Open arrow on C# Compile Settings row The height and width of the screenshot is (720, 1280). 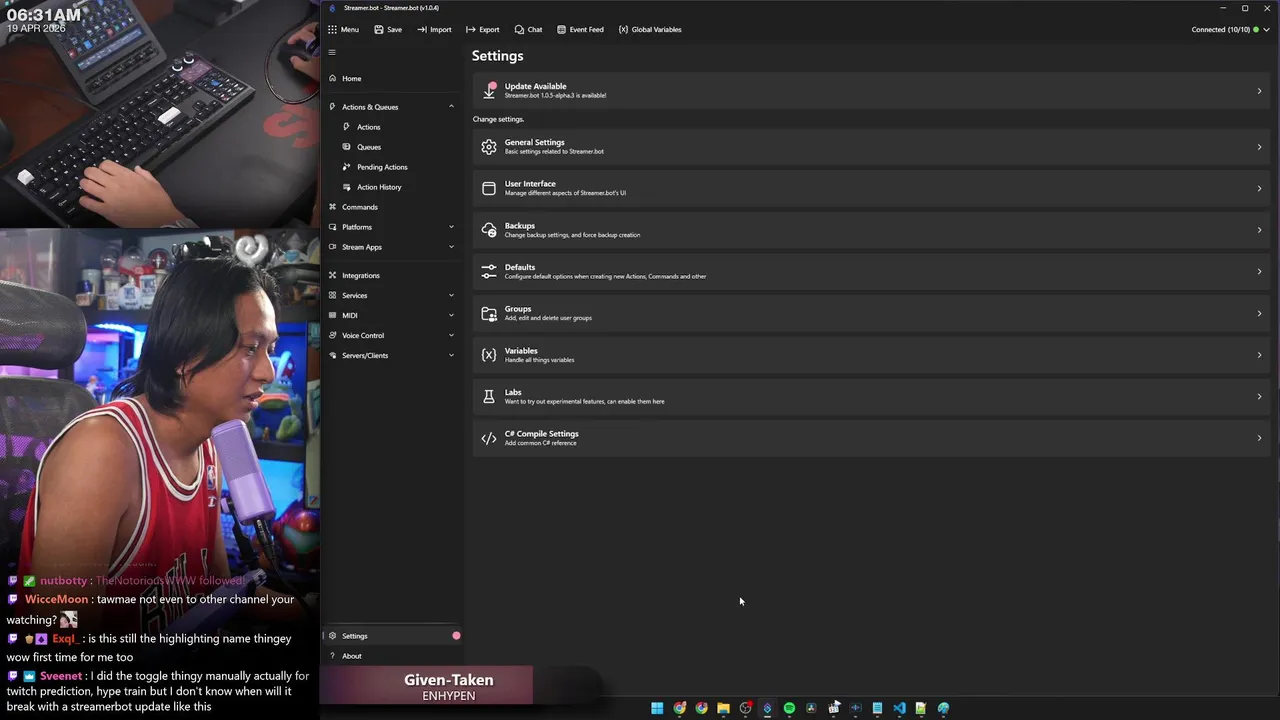tap(1259, 438)
